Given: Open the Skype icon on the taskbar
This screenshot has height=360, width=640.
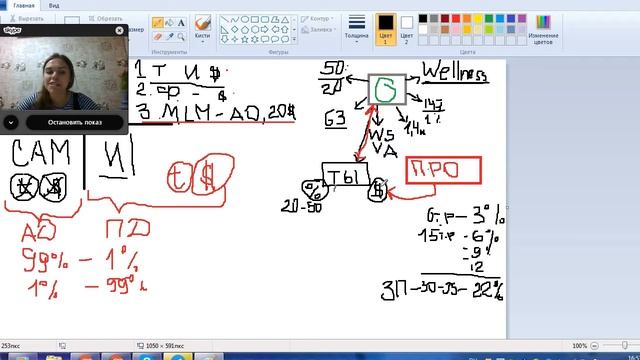Looking at the screenshot, I should click(x=146, y=357).
